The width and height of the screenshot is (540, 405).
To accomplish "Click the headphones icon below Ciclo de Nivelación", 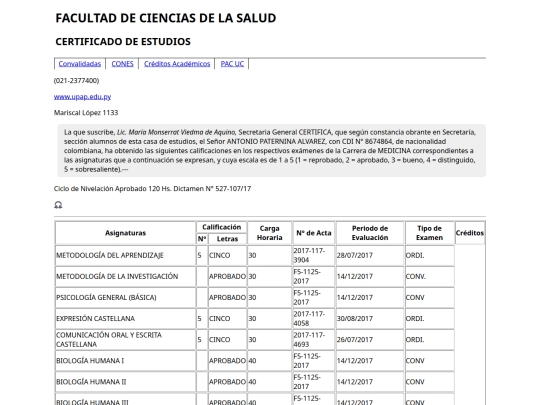I will click(x=58, y=205).
